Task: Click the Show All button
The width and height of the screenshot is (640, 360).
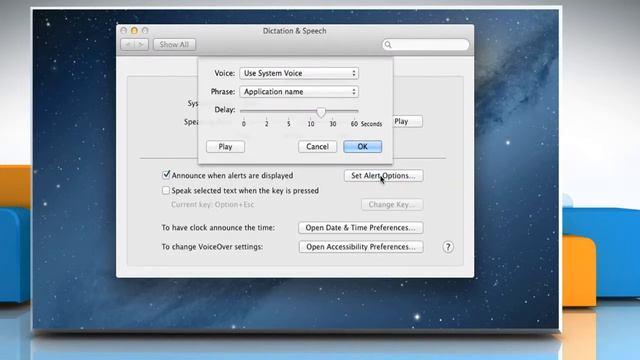Action: click(174, 44)
